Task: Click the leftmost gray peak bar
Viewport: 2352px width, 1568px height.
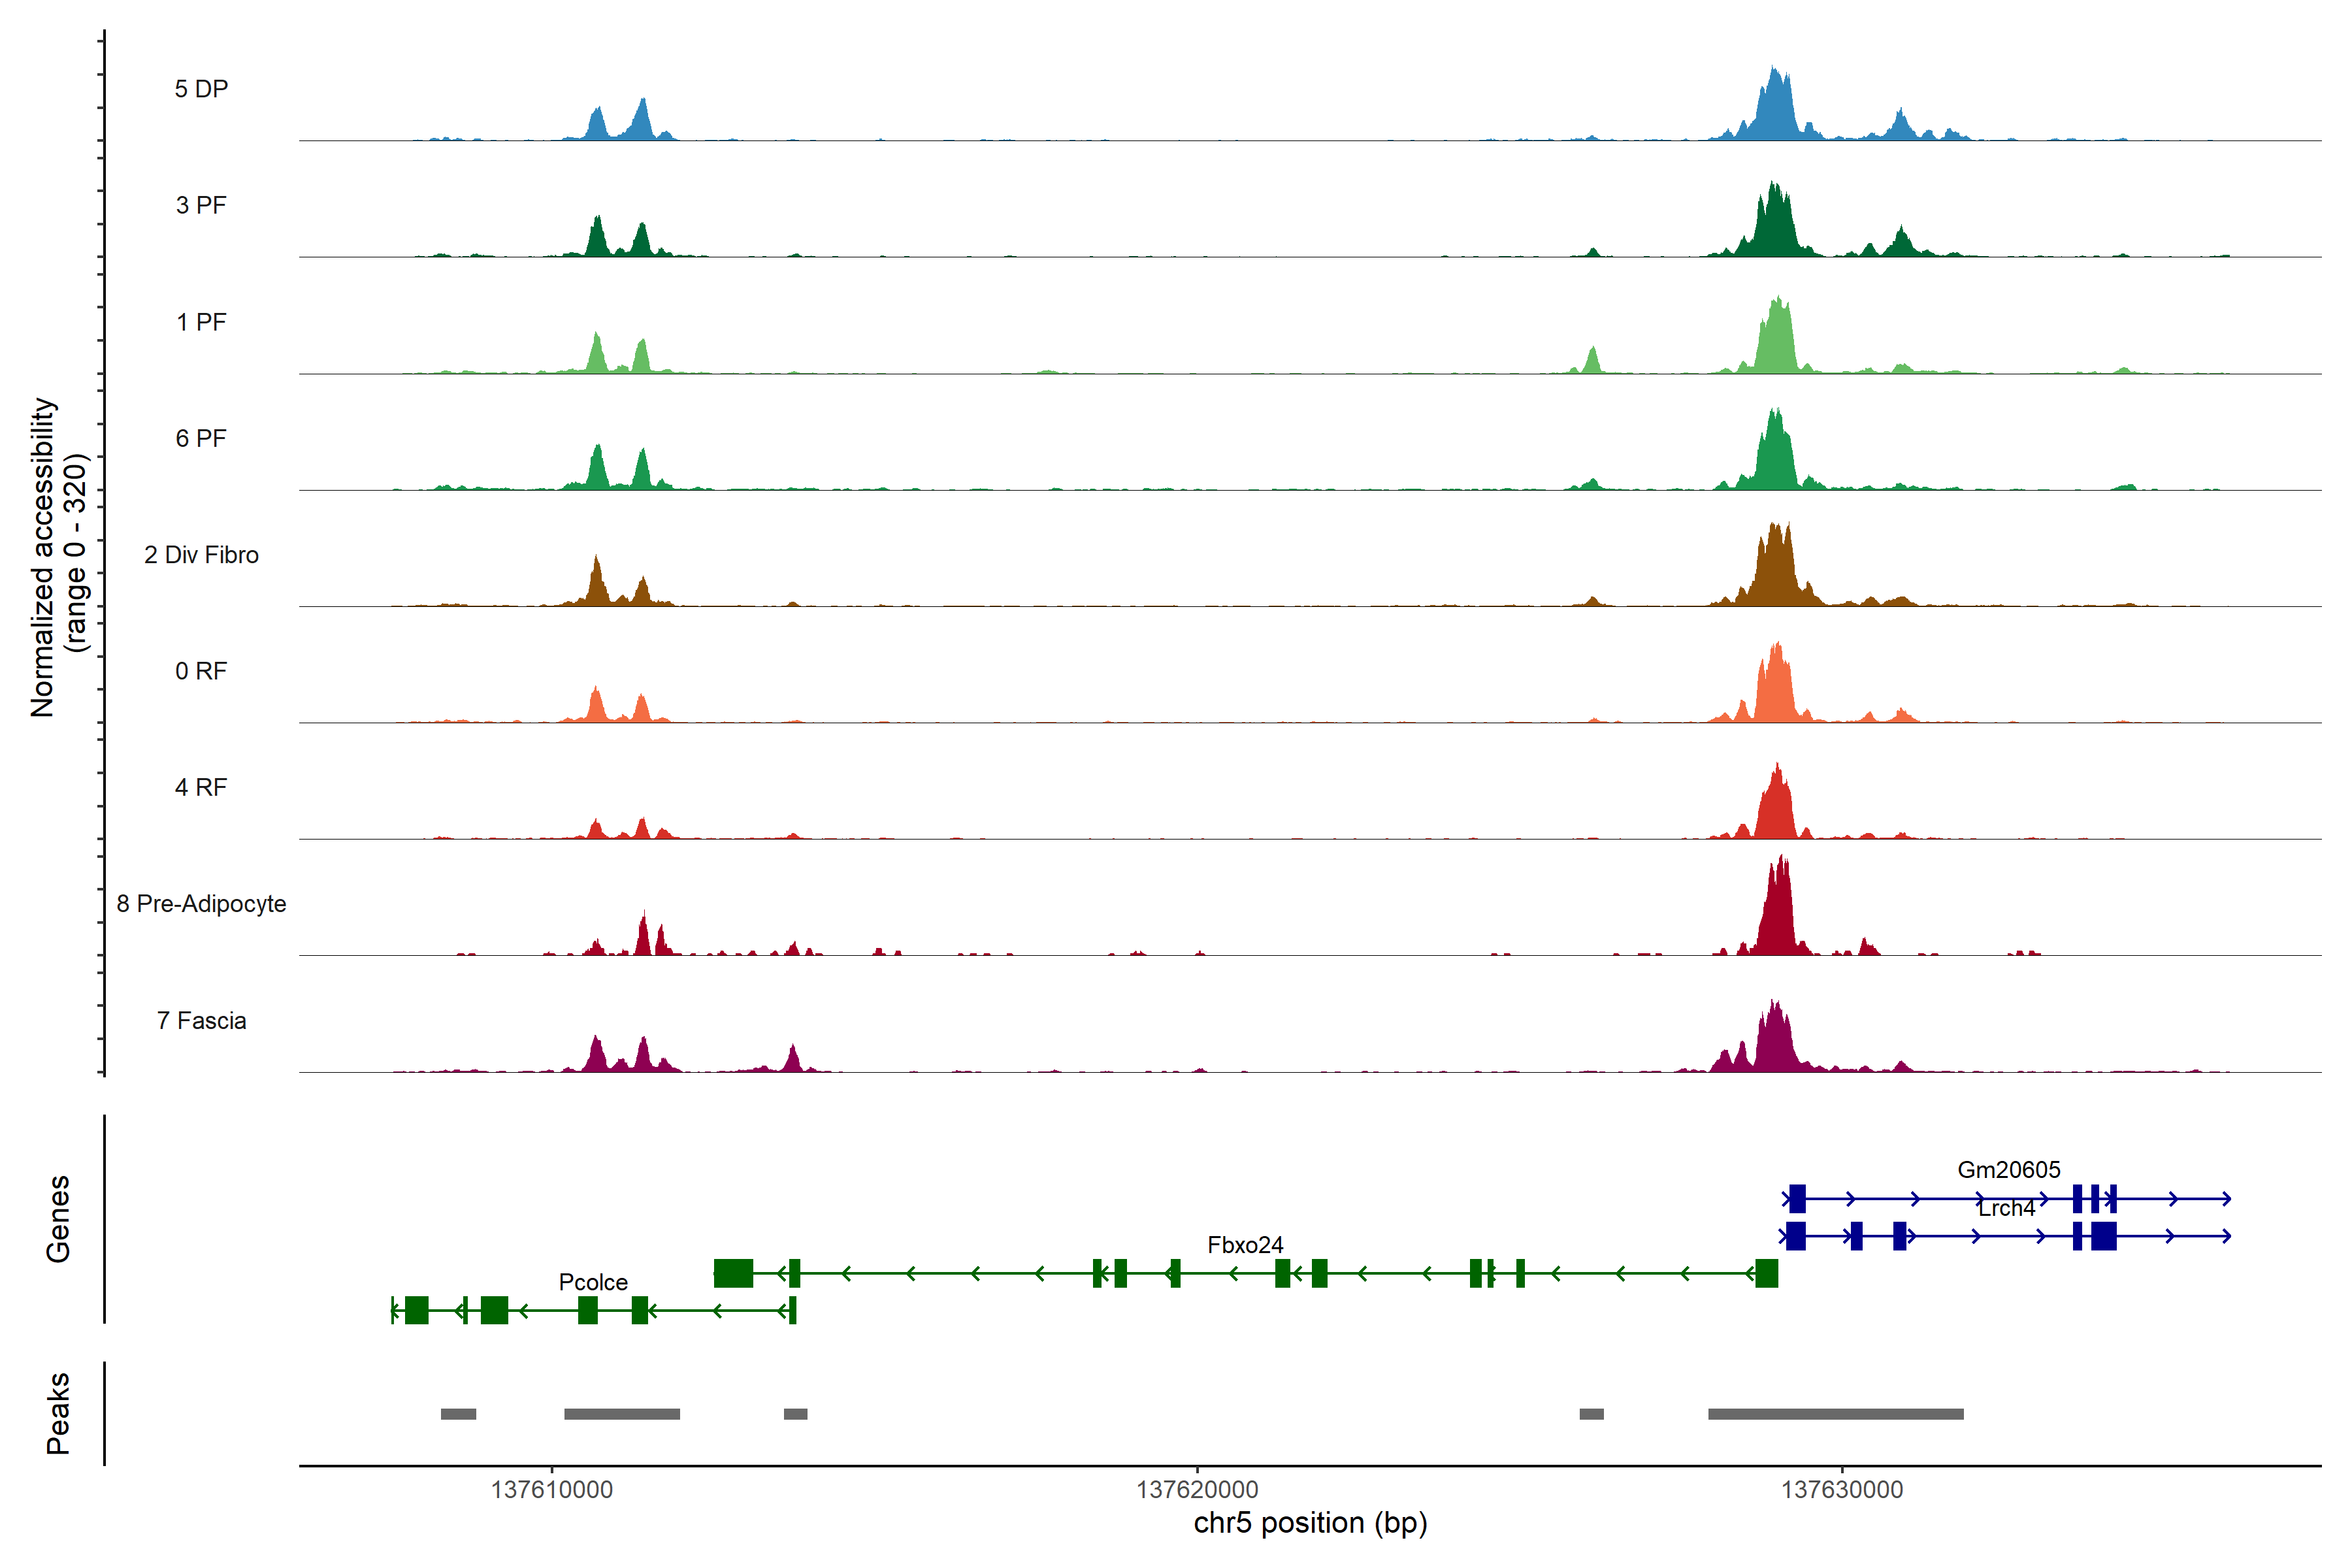Action: [x=458, y=1414]
